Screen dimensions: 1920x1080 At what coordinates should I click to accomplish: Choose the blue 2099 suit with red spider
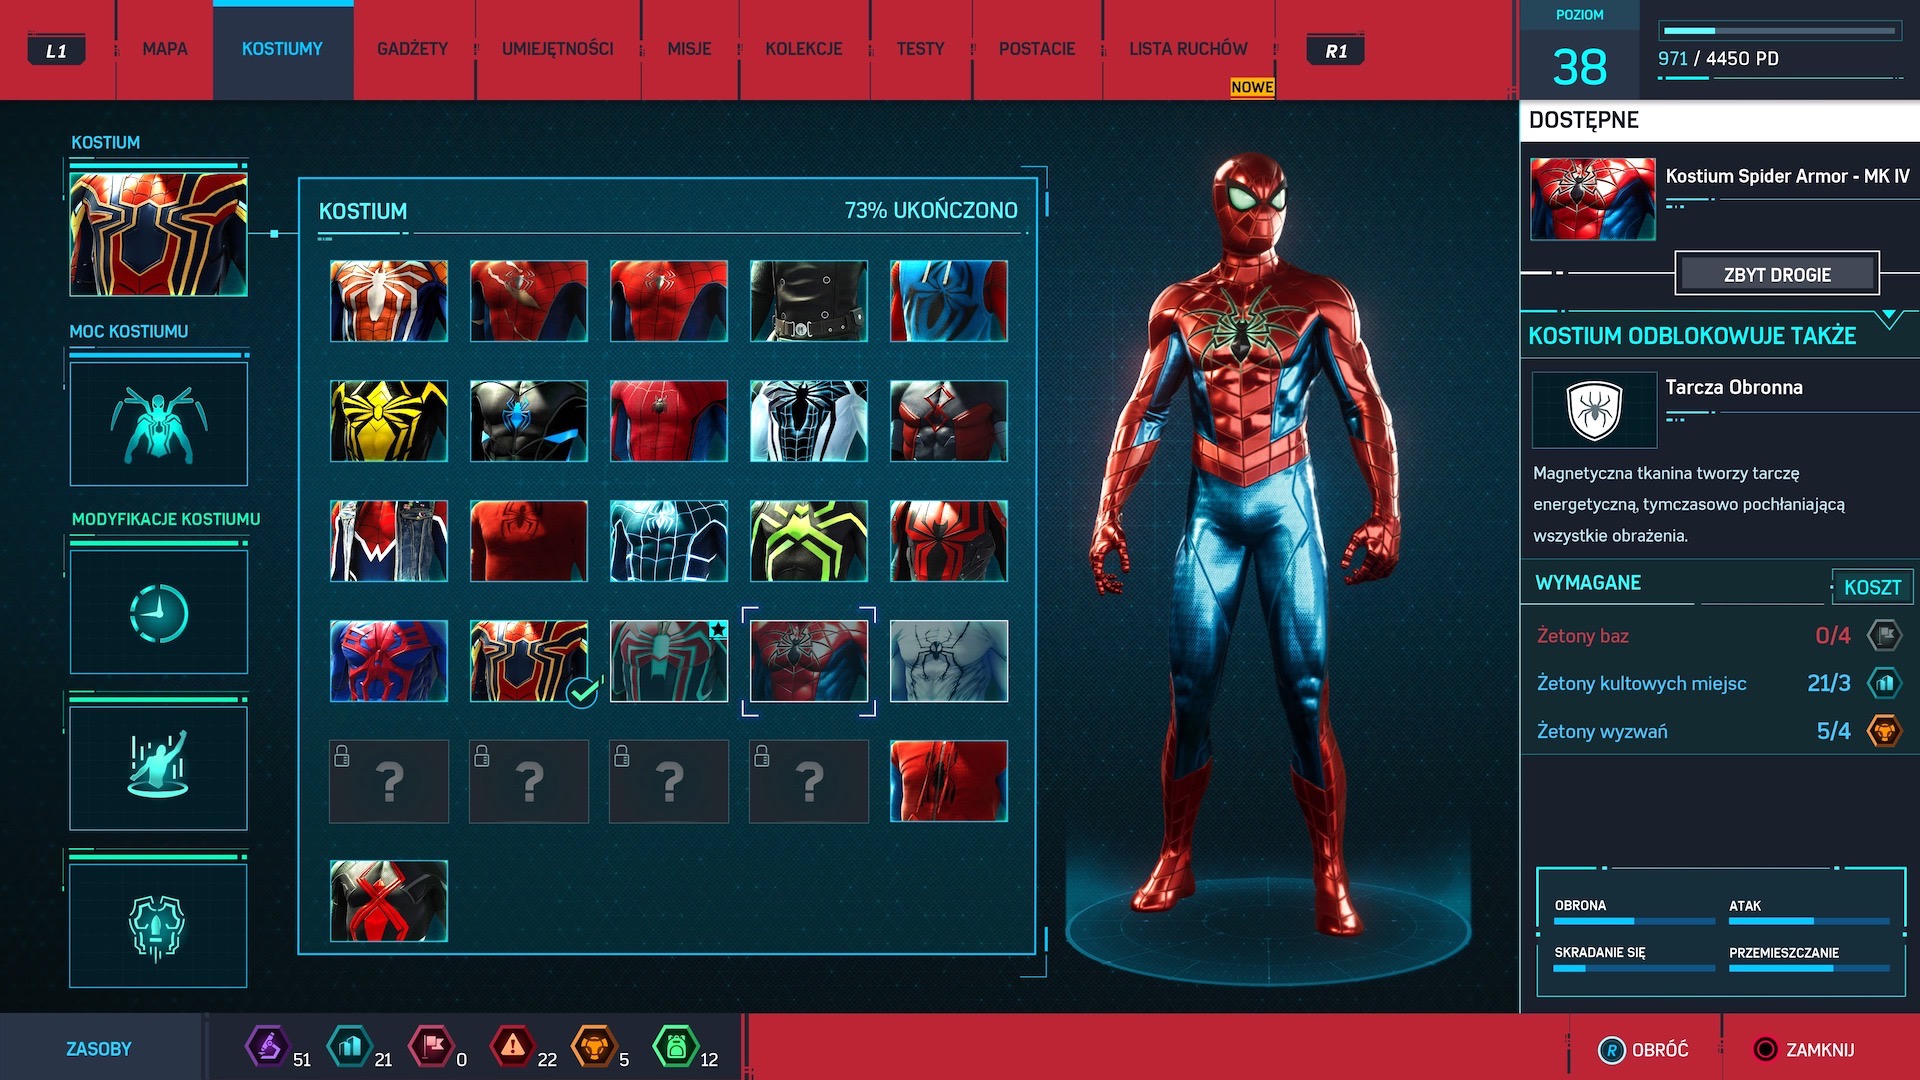[389, 661]
